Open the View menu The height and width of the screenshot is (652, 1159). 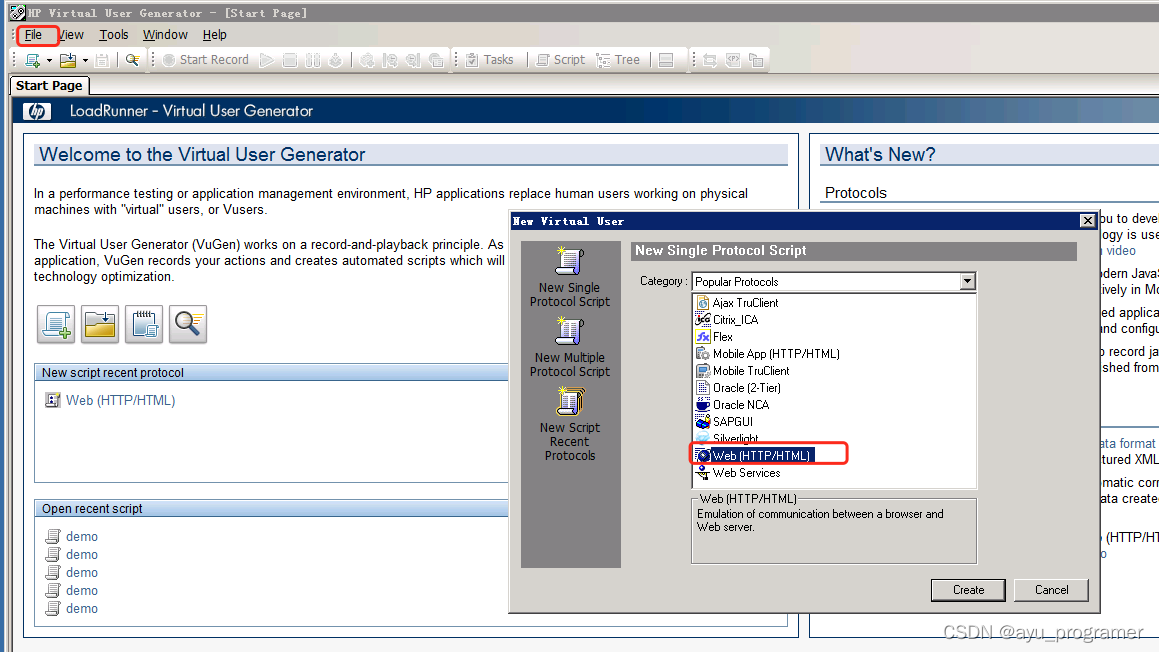[71, 35]
